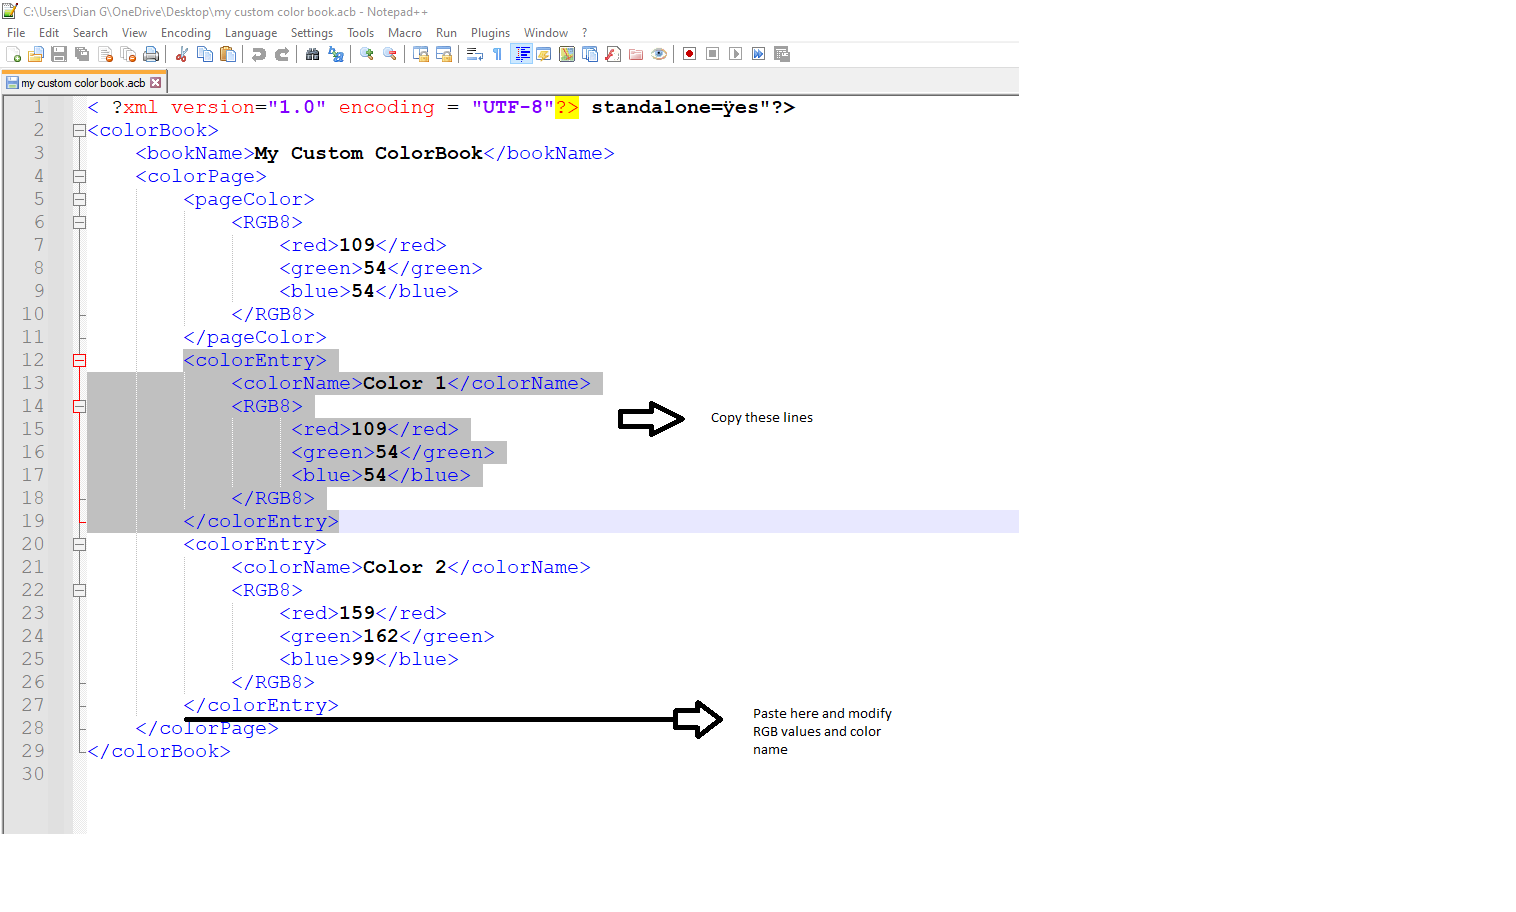Click the Close All documents icon
The height and width of the screenshot is (912, 1516).
point(128,54)
